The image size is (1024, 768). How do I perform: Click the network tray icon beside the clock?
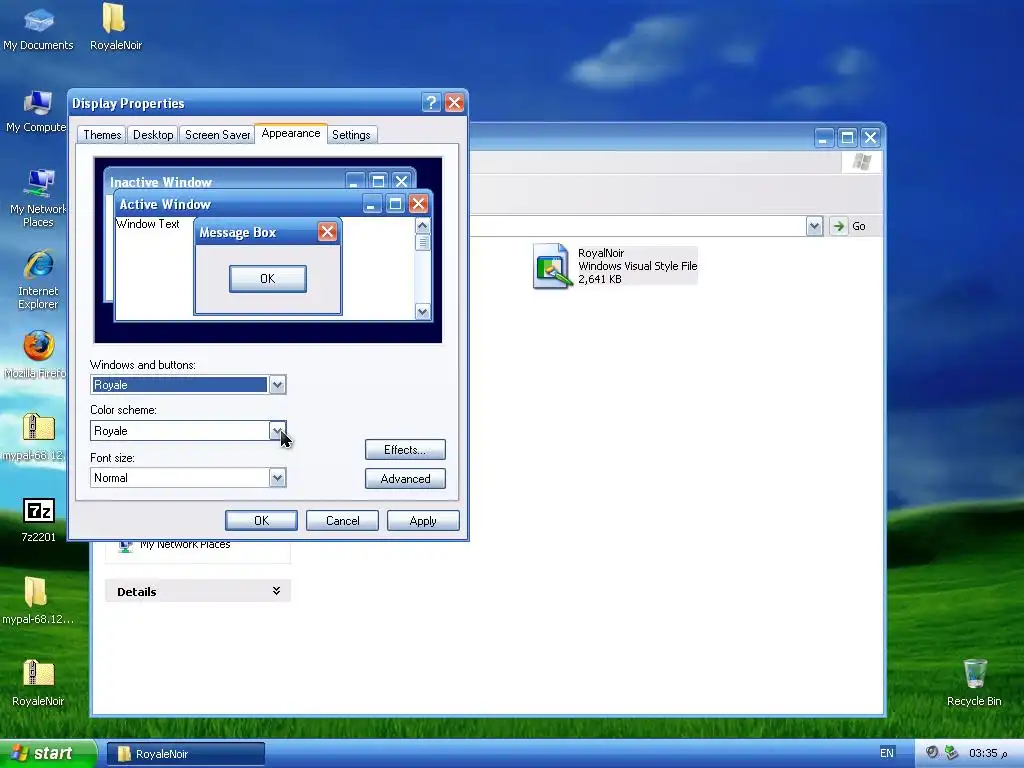point(952,752)
